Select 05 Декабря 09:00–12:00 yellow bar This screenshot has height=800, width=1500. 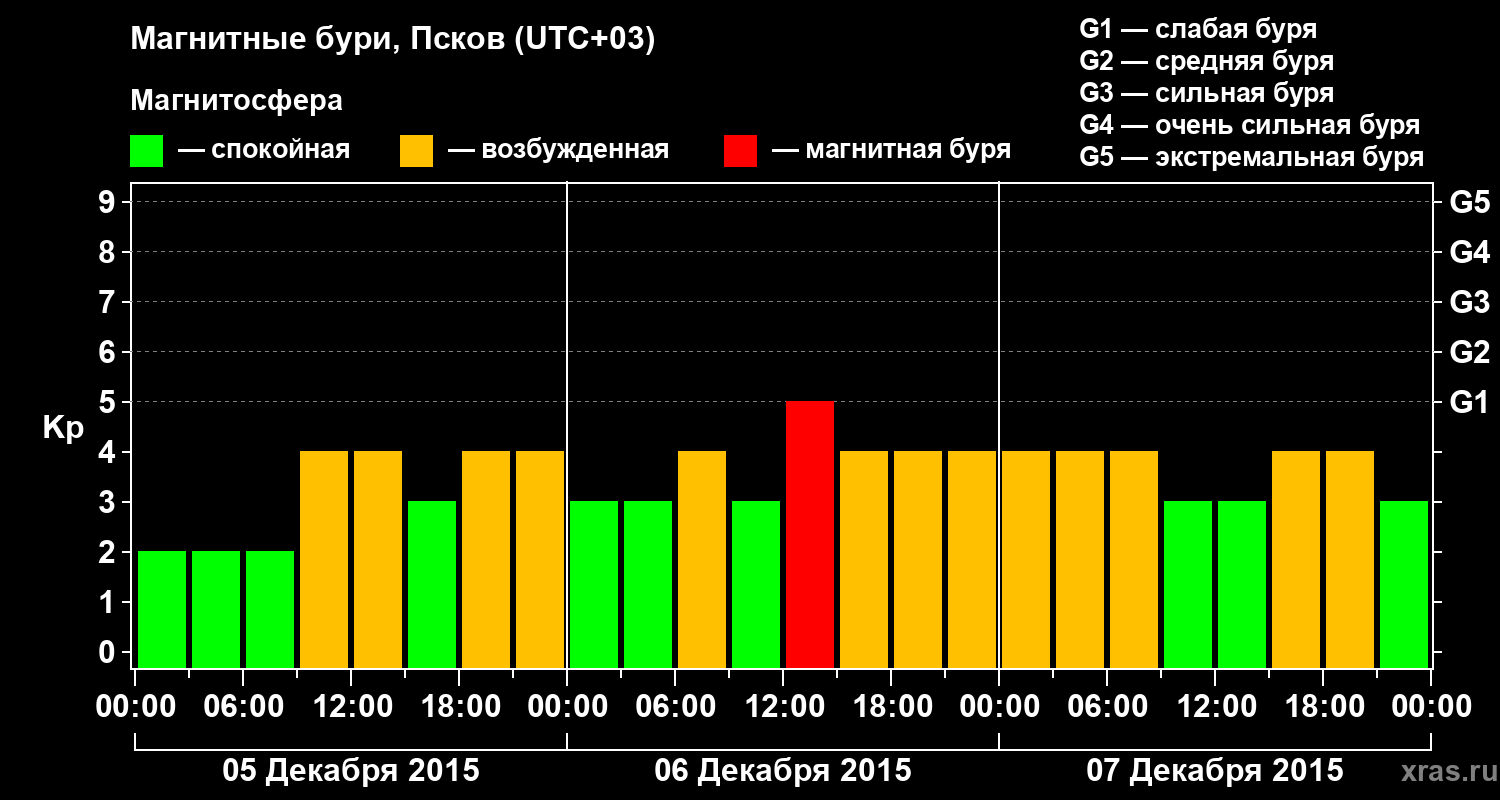pos(324,559)
